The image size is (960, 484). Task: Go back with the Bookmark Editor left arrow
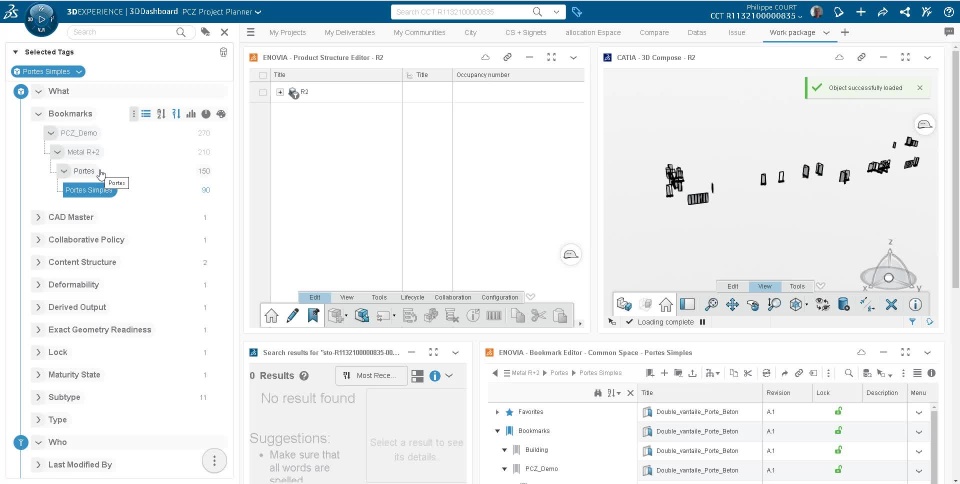495,373
